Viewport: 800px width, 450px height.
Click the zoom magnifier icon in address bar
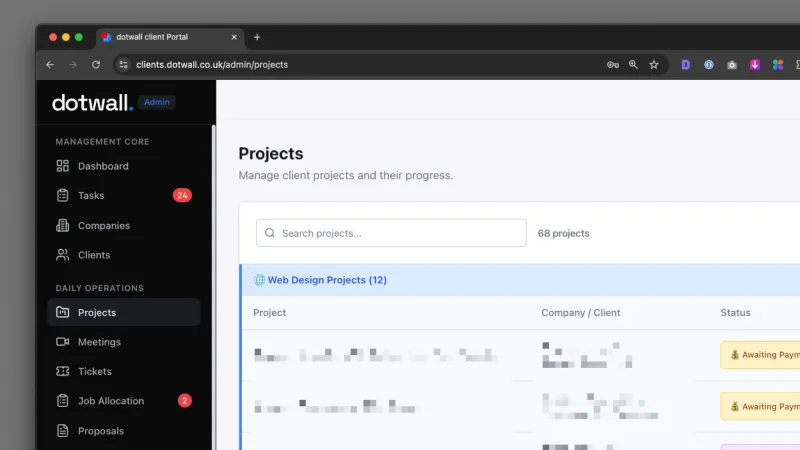pos(633,65)
